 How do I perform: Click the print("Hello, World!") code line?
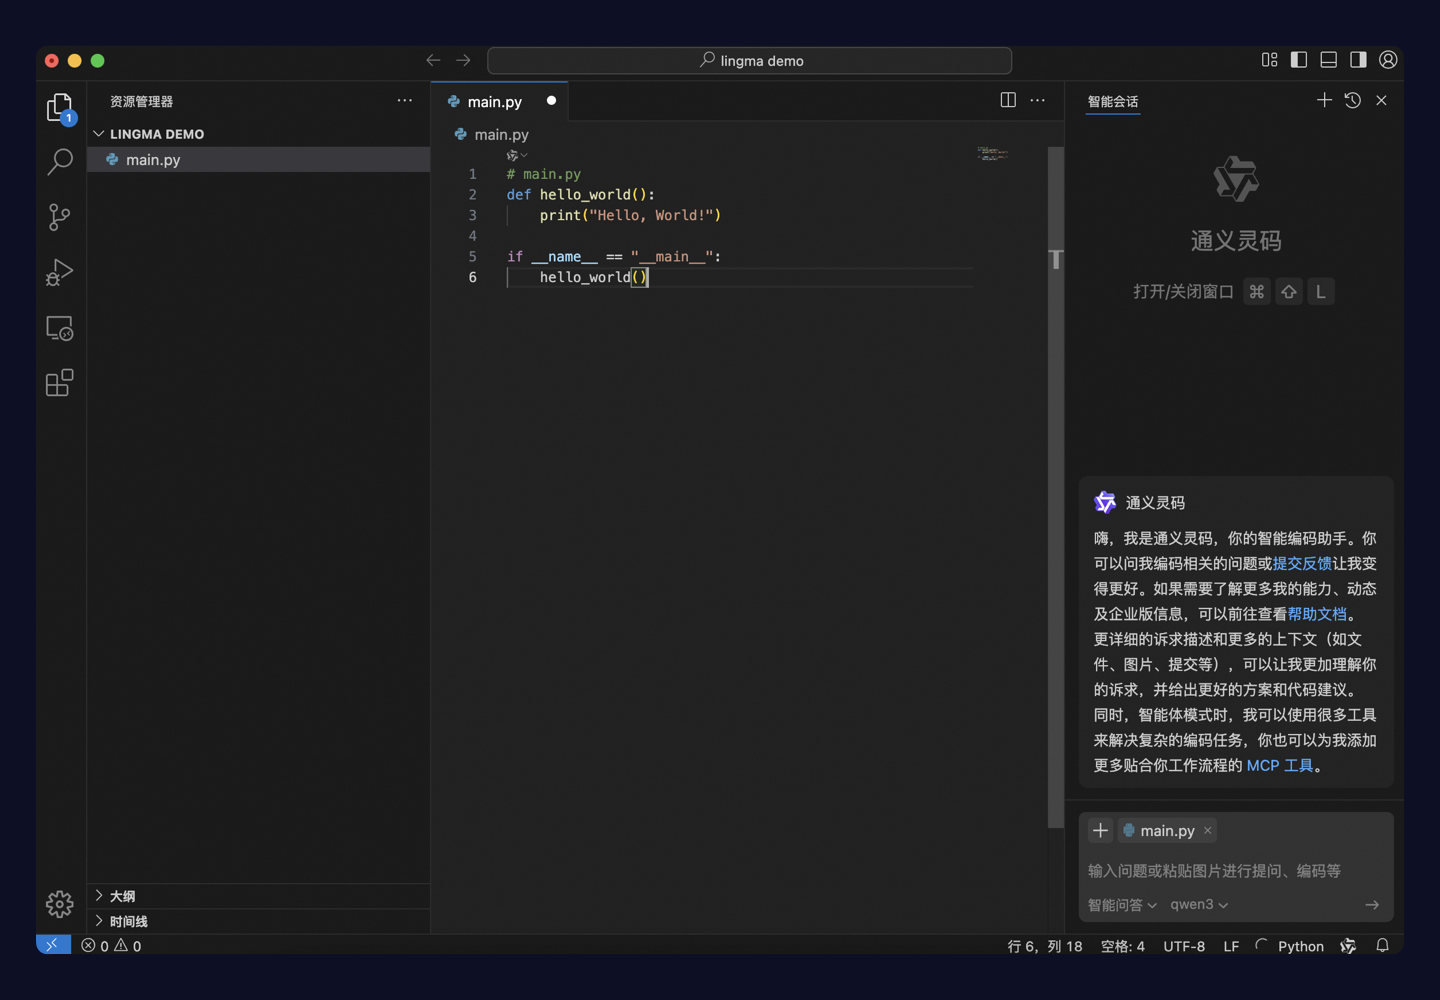pos(630,215)
